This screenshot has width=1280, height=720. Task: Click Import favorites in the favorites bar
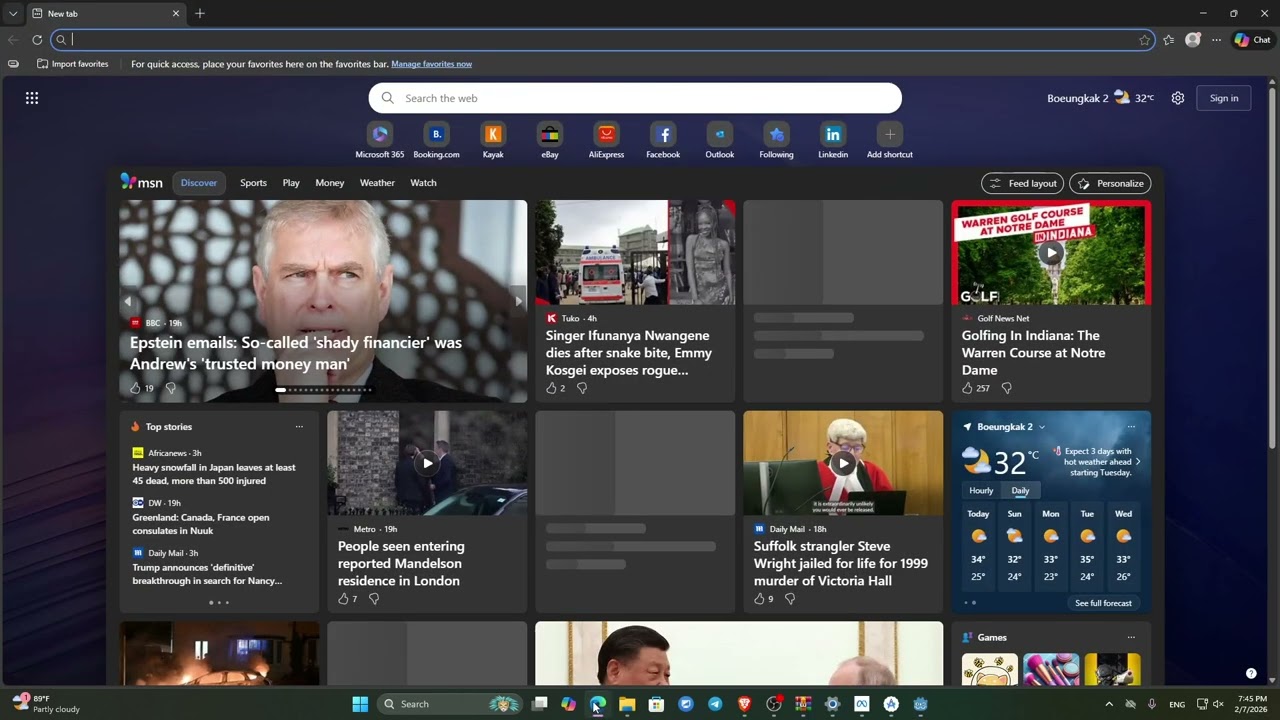coord(73,64)
